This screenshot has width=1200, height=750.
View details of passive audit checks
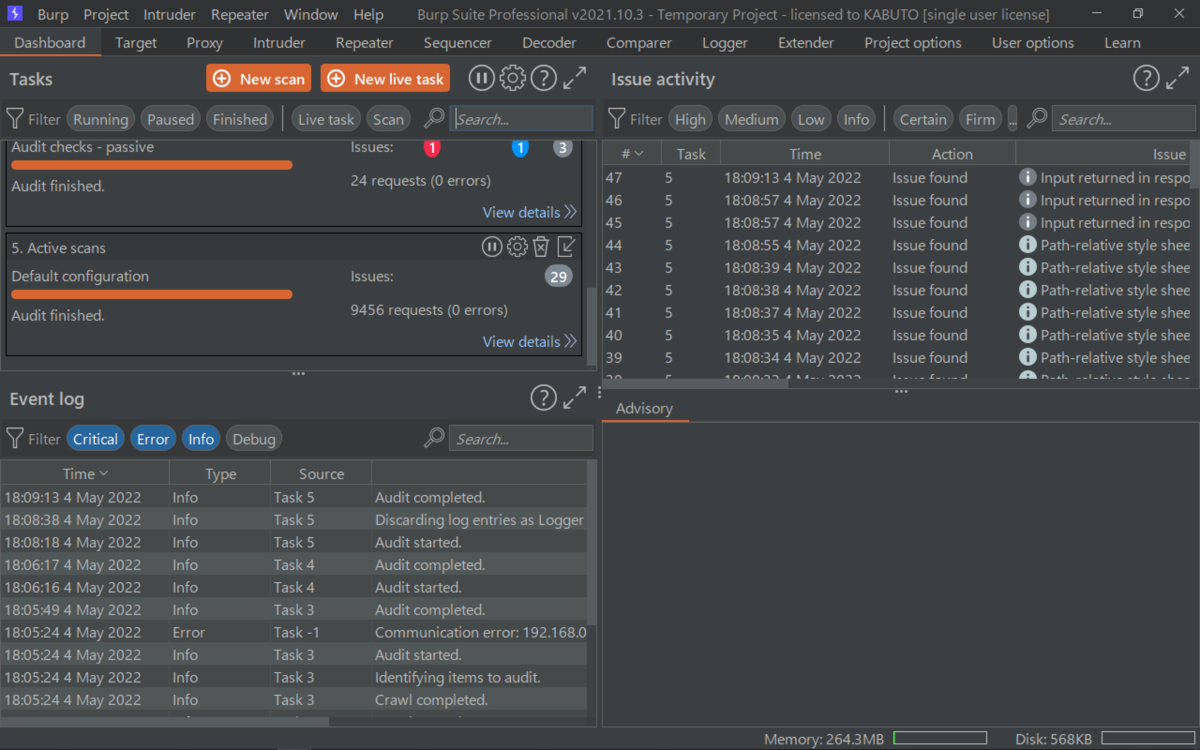click(x=530, y=212)
